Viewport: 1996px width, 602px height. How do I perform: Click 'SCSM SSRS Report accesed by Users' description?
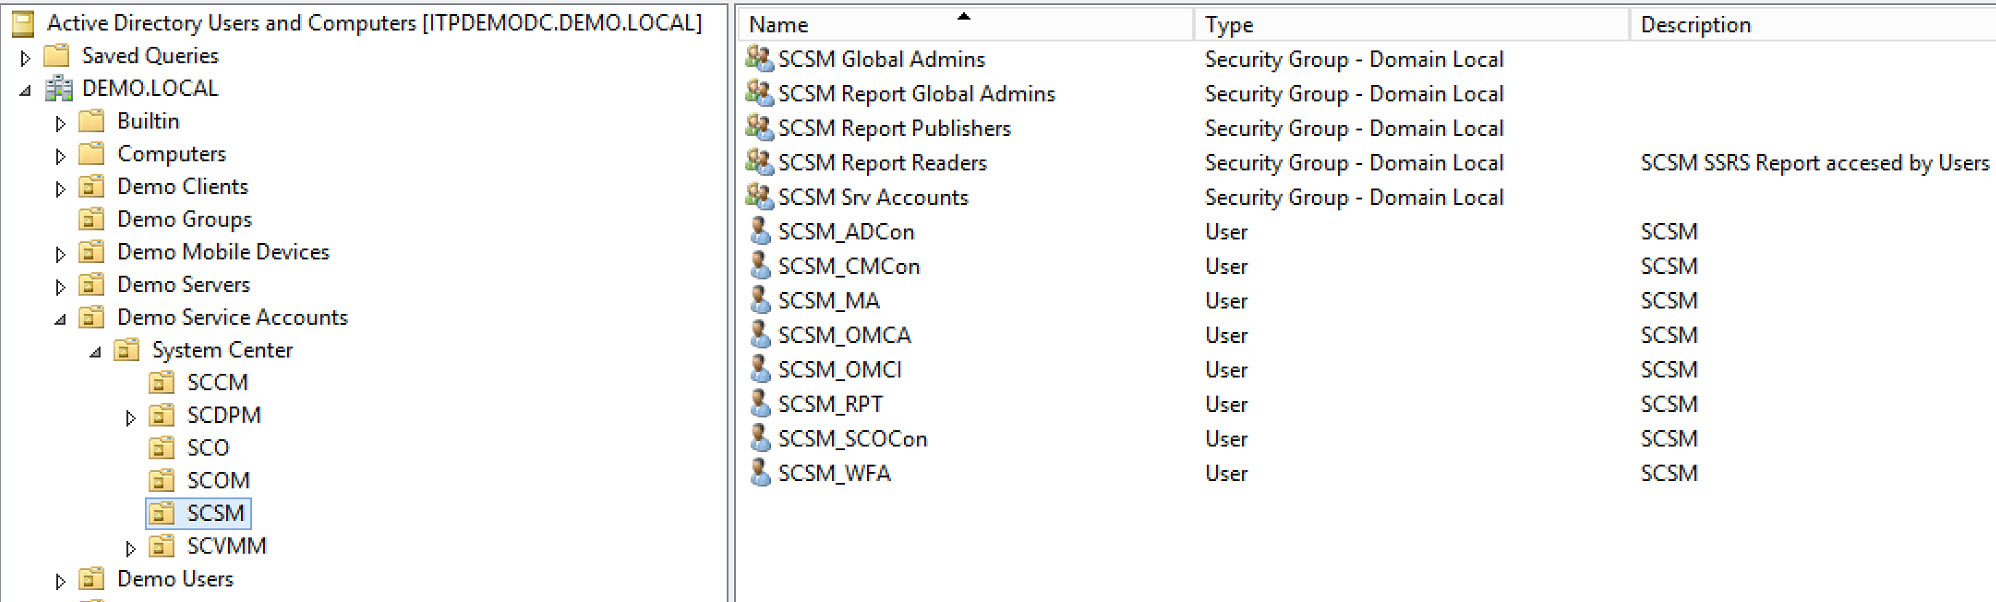click(x=1815, y=163)
